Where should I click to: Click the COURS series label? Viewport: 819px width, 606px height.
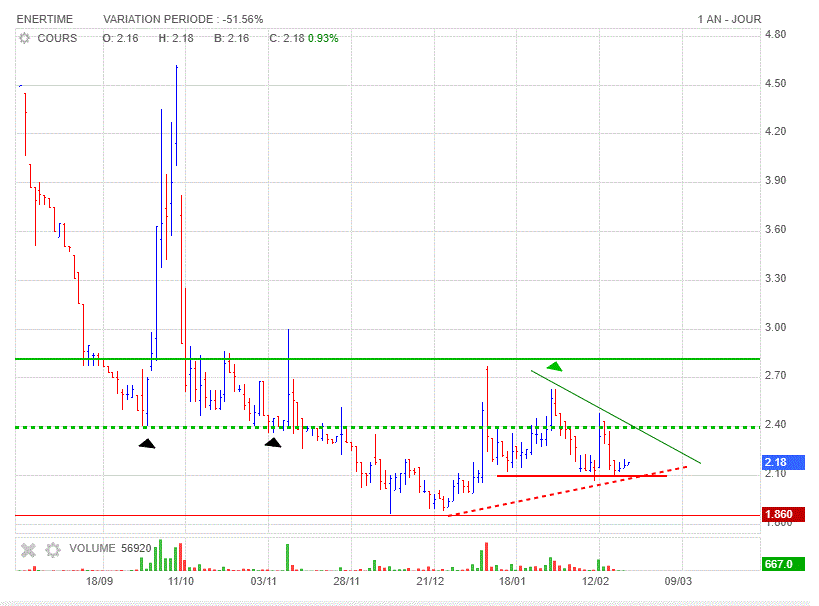(57, 38)
